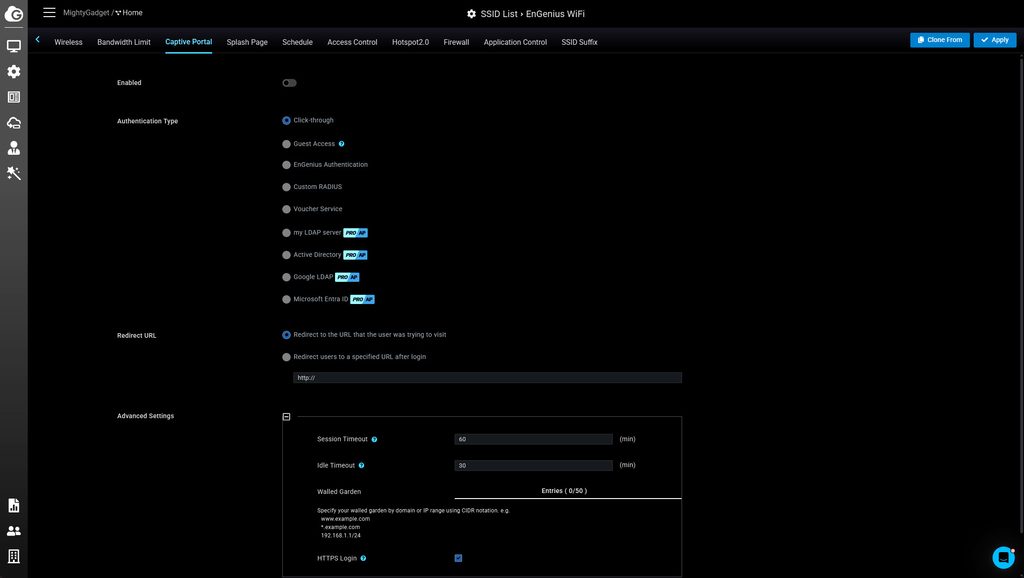This screenshot has width=1024, height=578.
Task: Show Session Timeout help icon
Action: tap(374, 440)
